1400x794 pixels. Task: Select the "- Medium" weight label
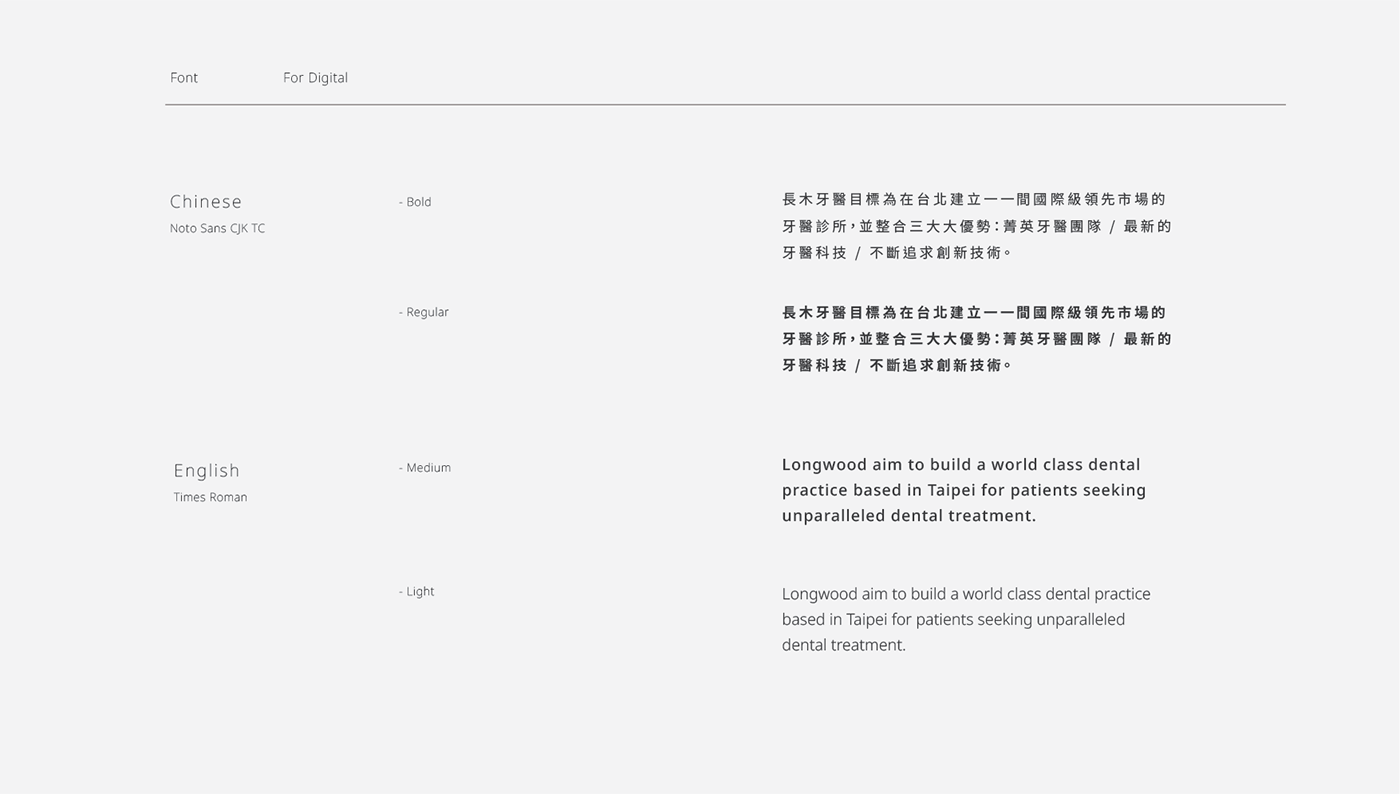tap(425, 468)
